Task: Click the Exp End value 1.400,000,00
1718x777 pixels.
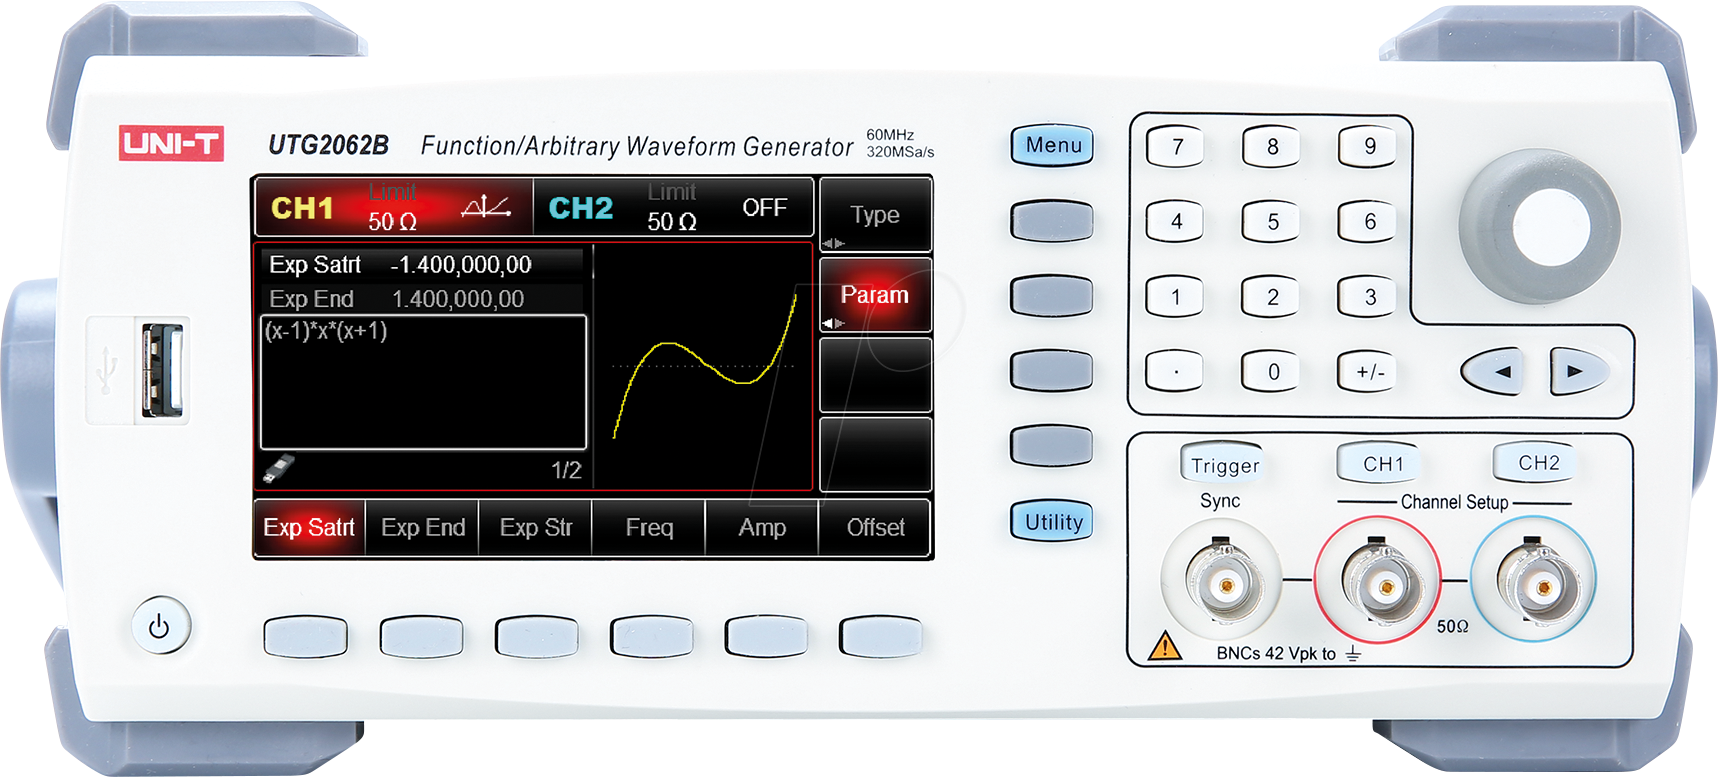Action: tap(458, 299)
